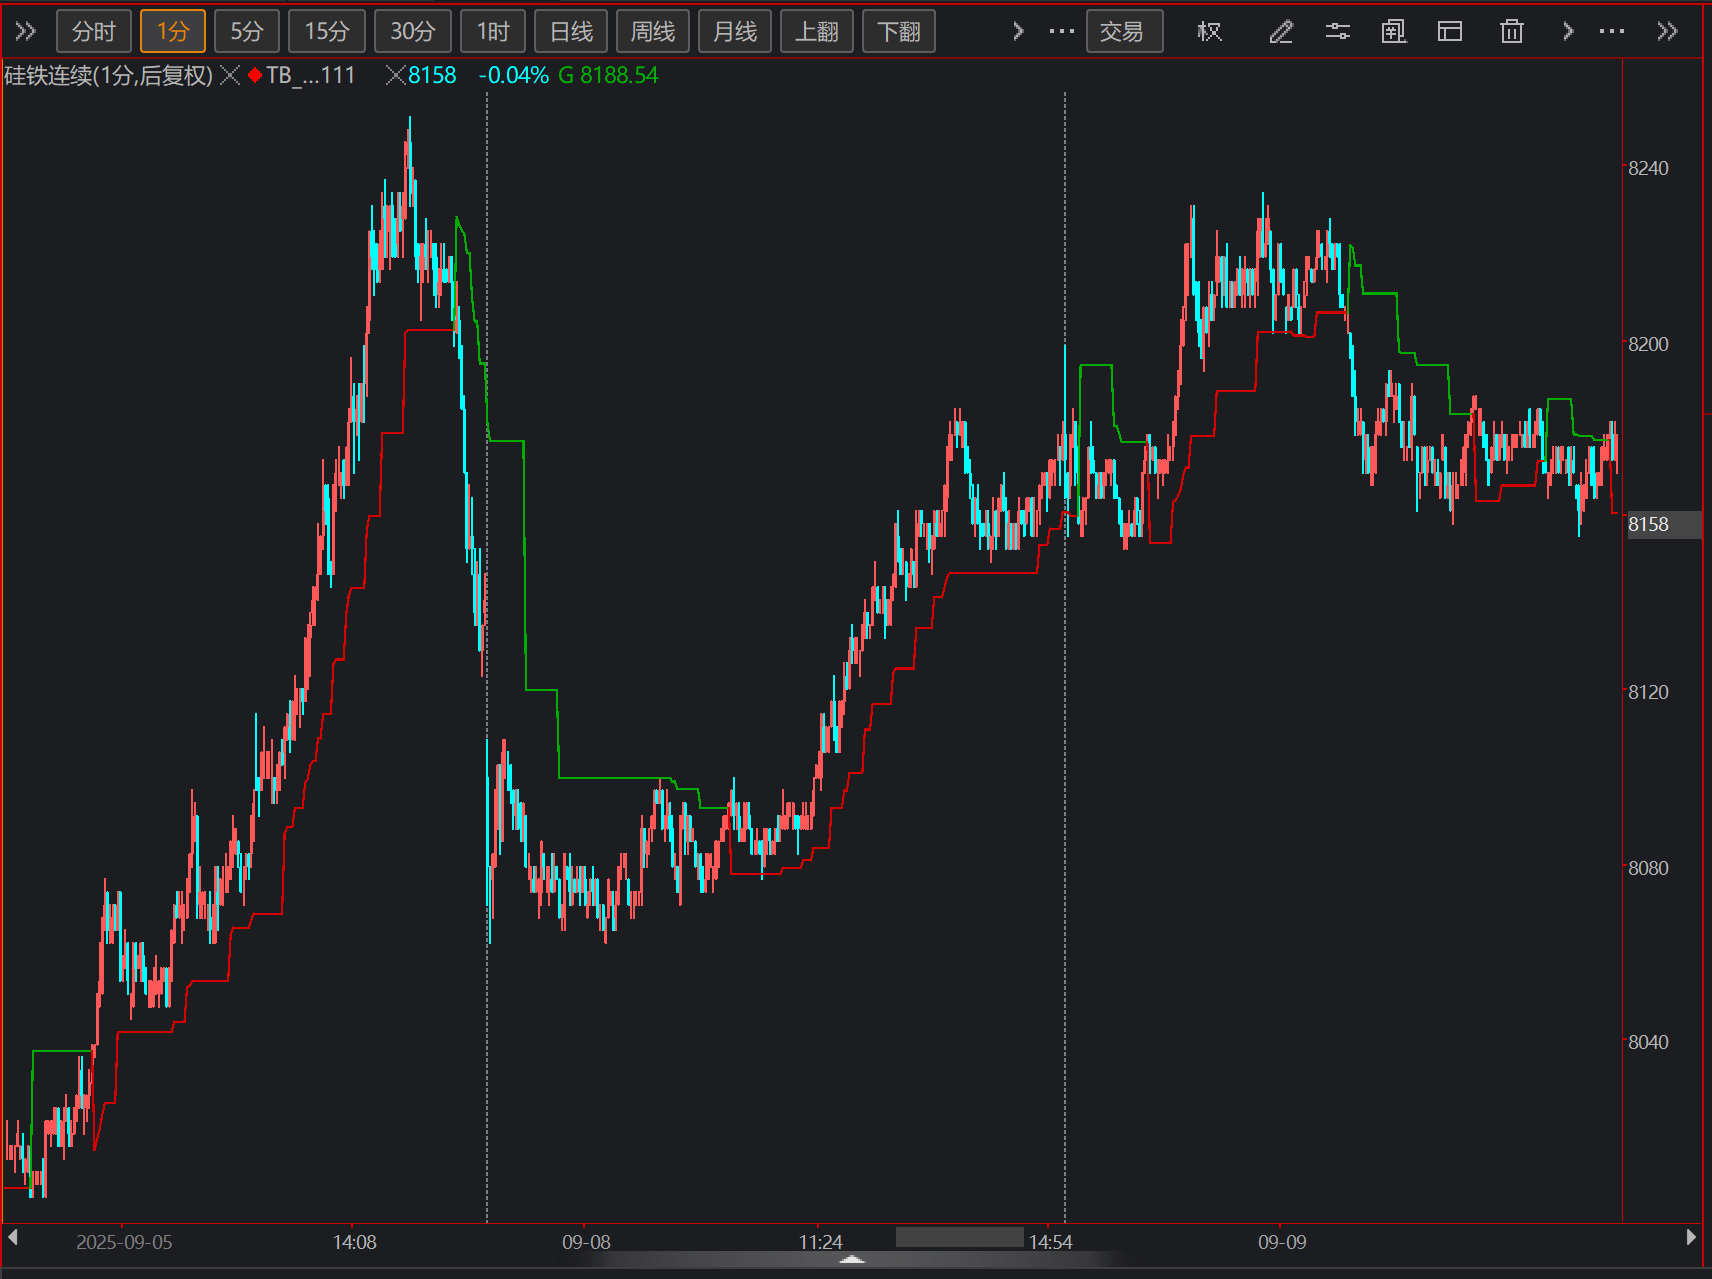Click the gray timeline scrollbar thumb
Viewport: 1712px width, 1279px height.
click(x=959, y=1237)
